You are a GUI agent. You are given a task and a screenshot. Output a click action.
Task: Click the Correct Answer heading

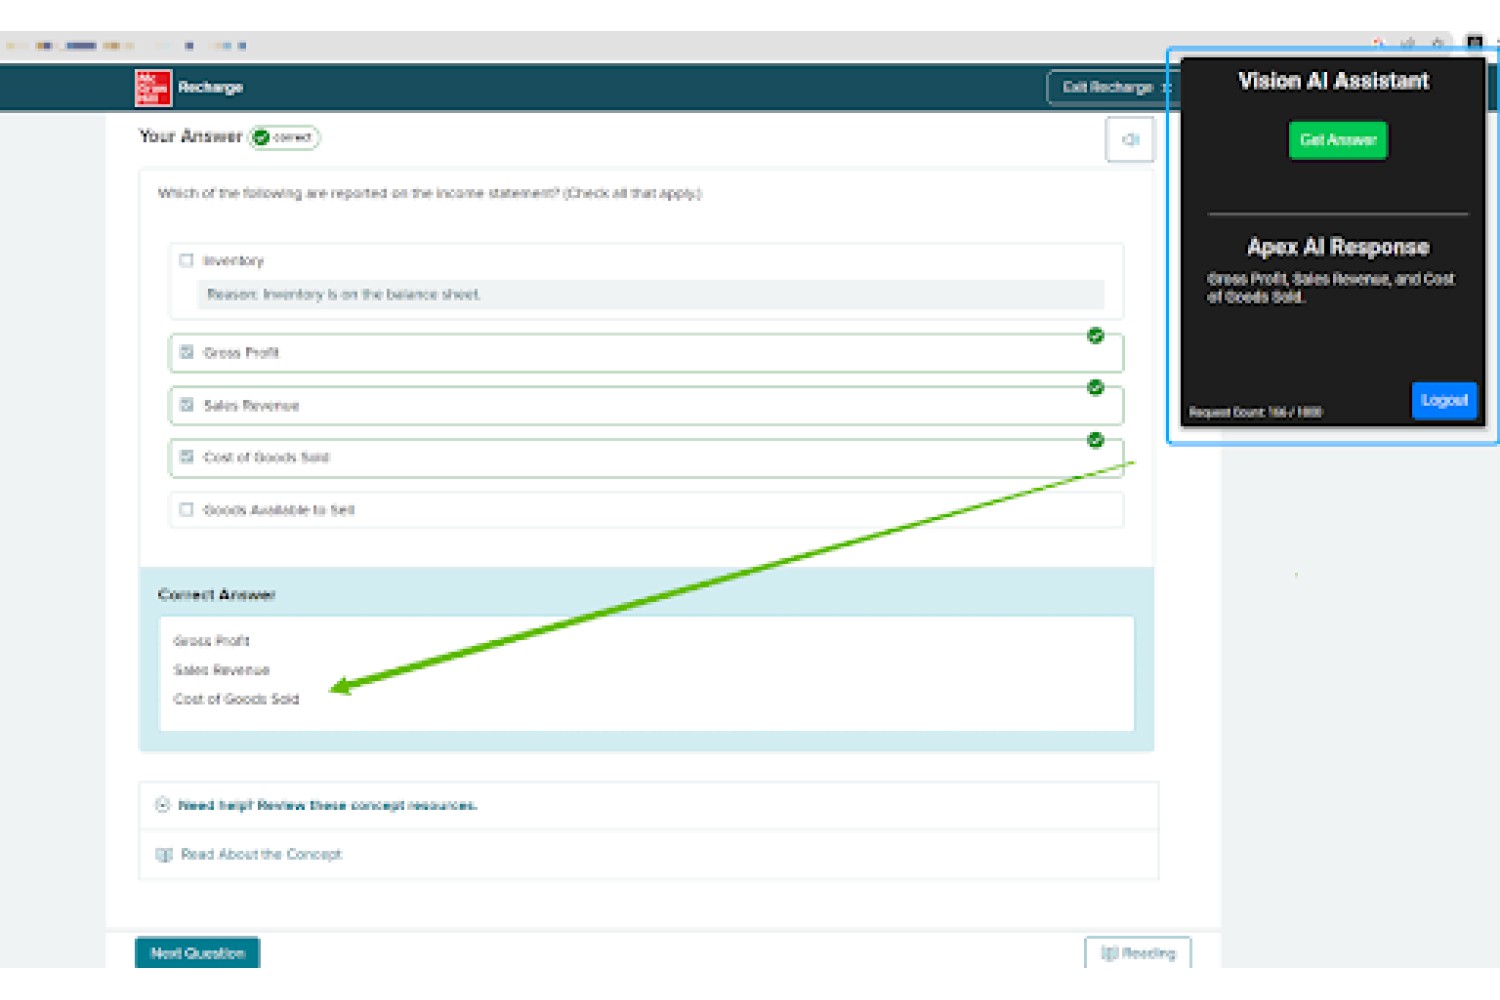[216, 595]
